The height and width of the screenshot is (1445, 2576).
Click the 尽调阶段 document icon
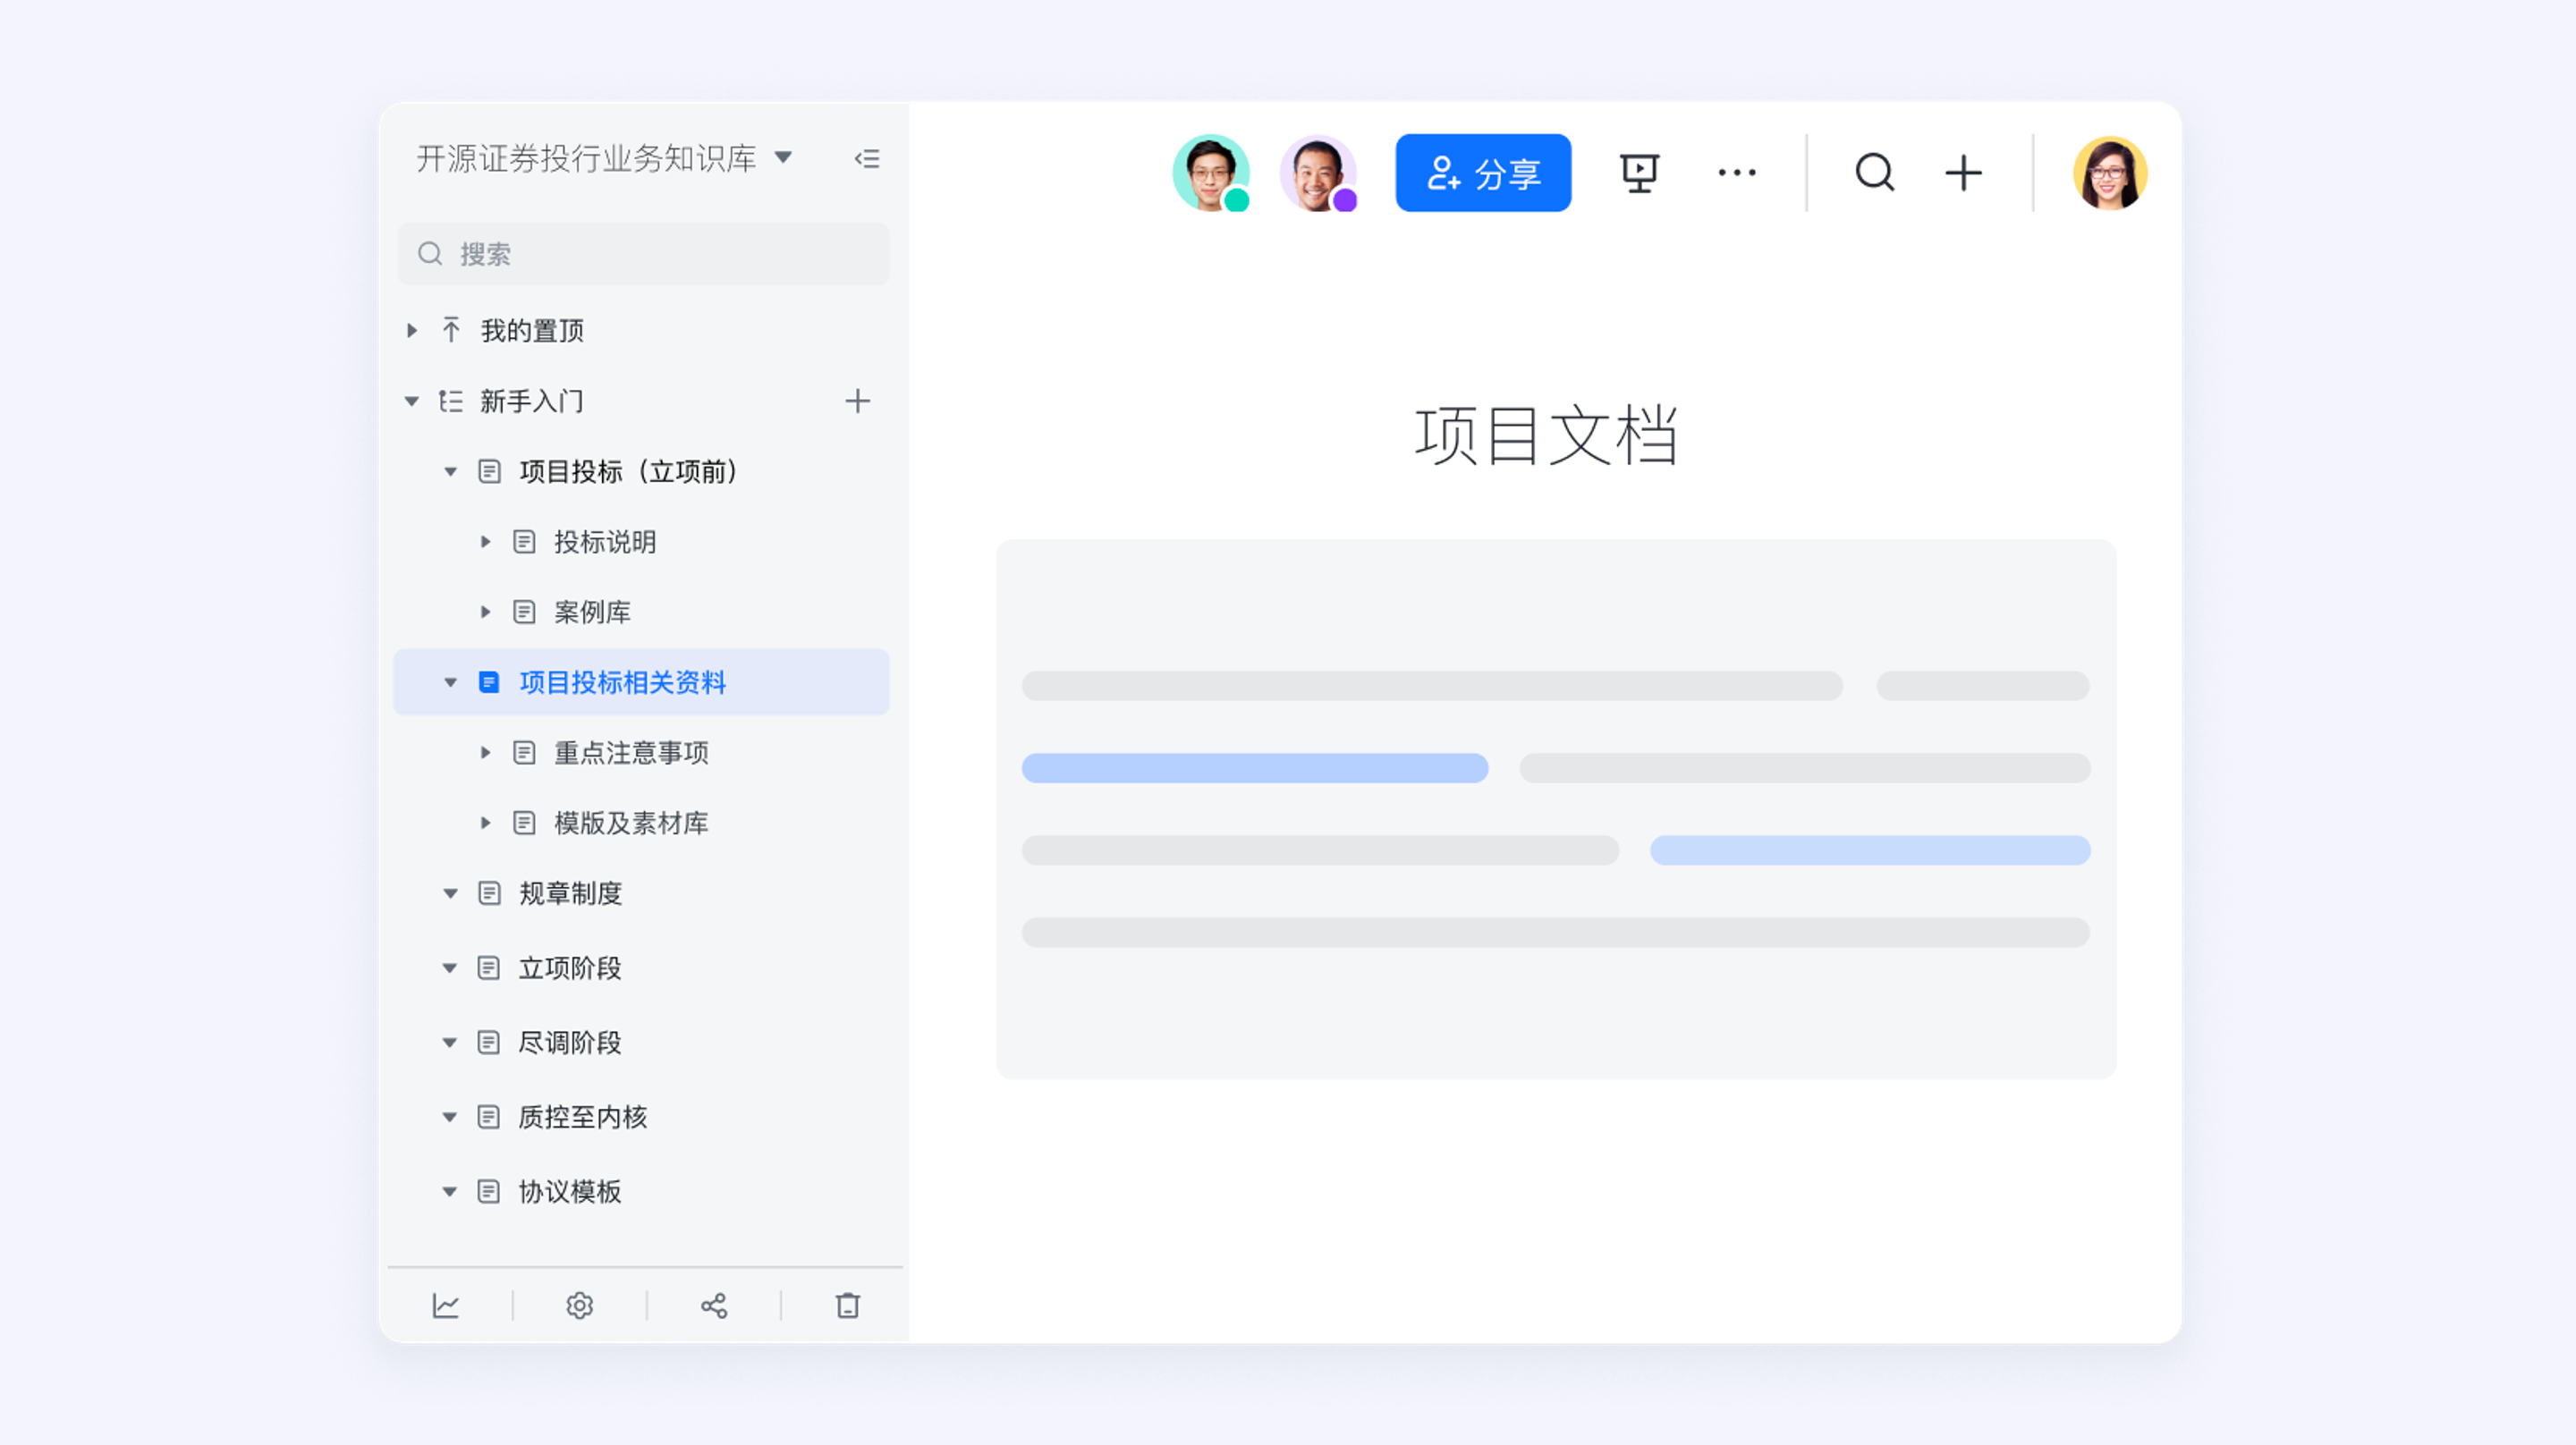(489, 1043)
